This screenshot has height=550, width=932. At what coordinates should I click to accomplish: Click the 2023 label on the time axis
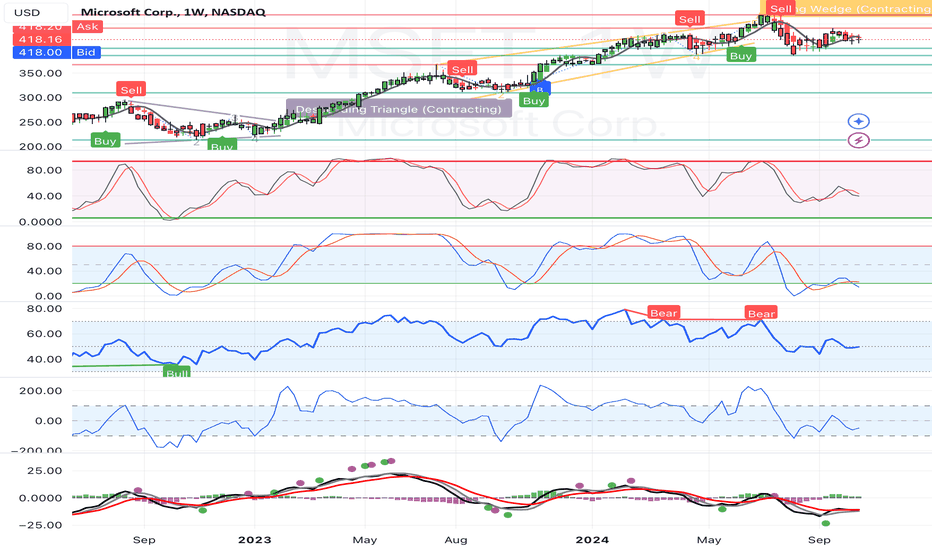tap(254, 539)
